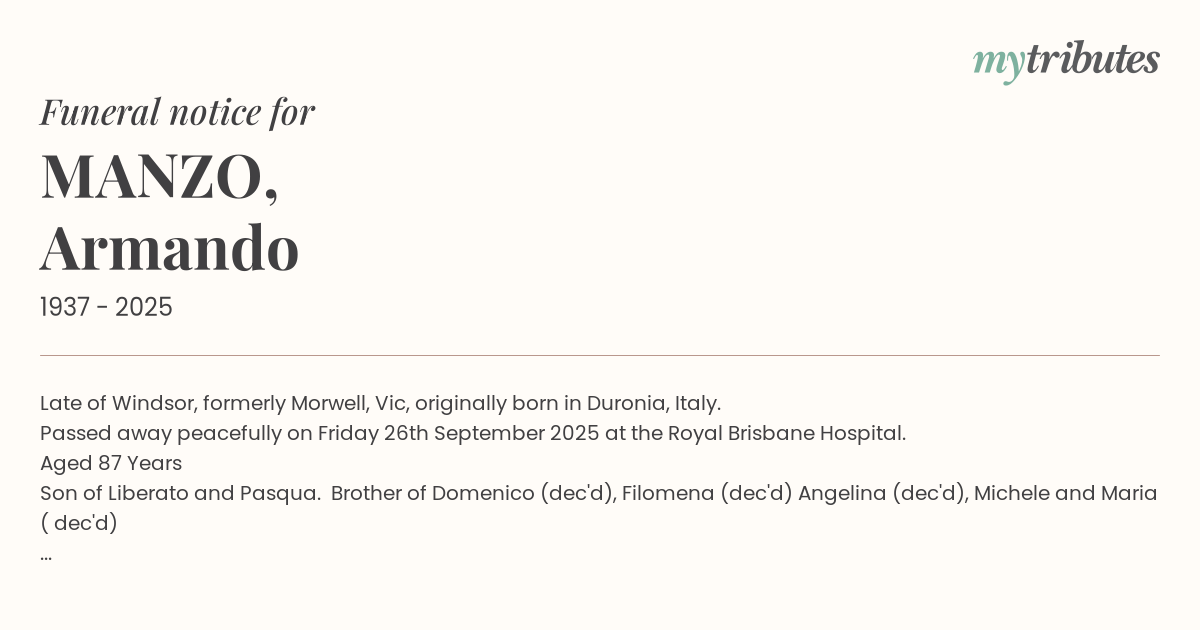Click the horizontal divider line below the years

click(600, 355)
